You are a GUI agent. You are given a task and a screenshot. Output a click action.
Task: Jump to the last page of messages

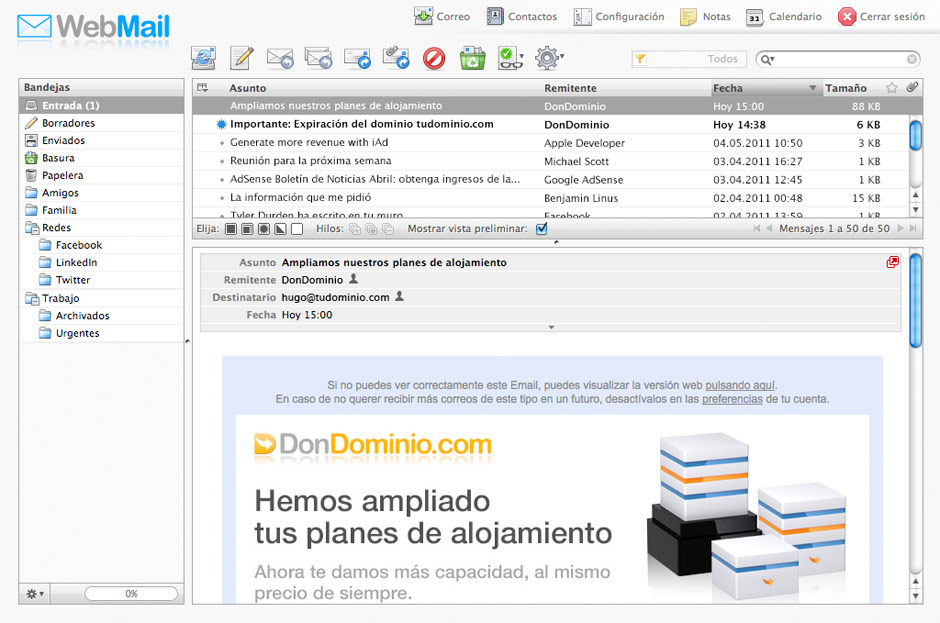click(913, 228)
